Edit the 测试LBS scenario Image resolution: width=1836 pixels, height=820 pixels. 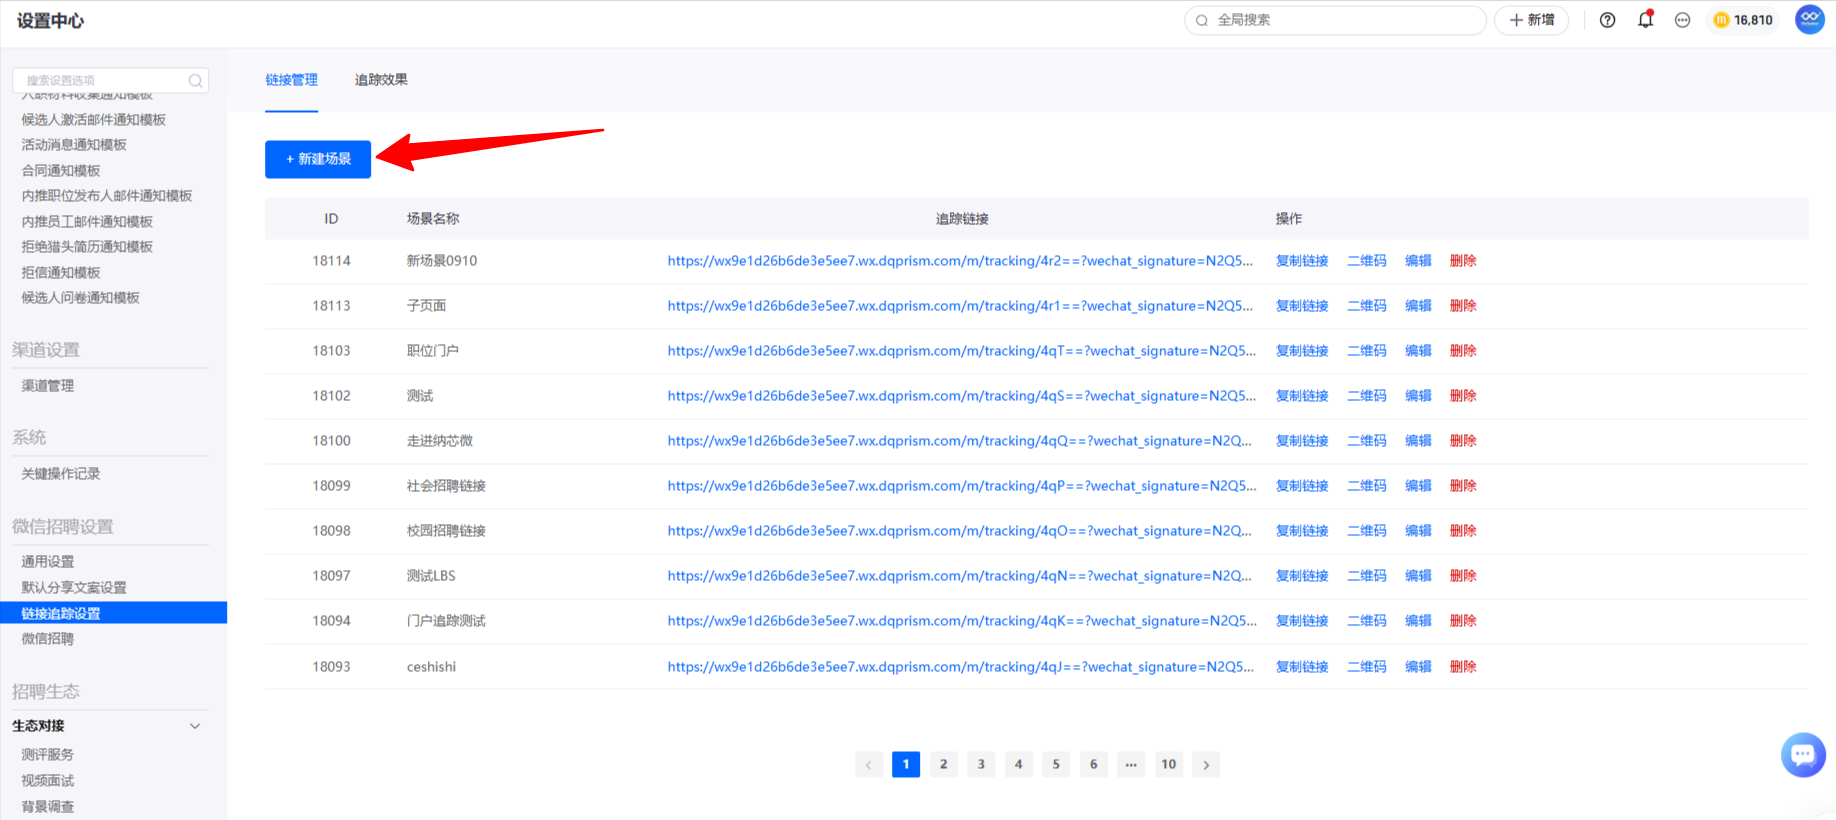pyautogui.click(x=1418, y=576)
